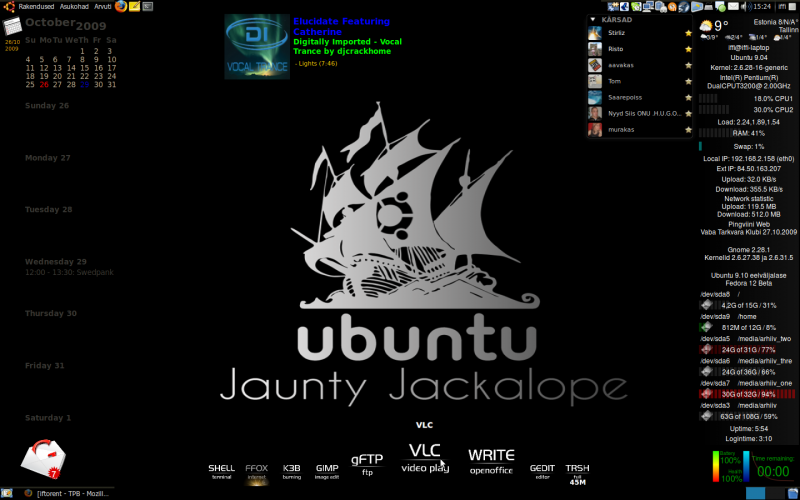800x500 pixels.
Task: Toggle favorite star next to Stirliz
Action: click(x=688, y=33)
